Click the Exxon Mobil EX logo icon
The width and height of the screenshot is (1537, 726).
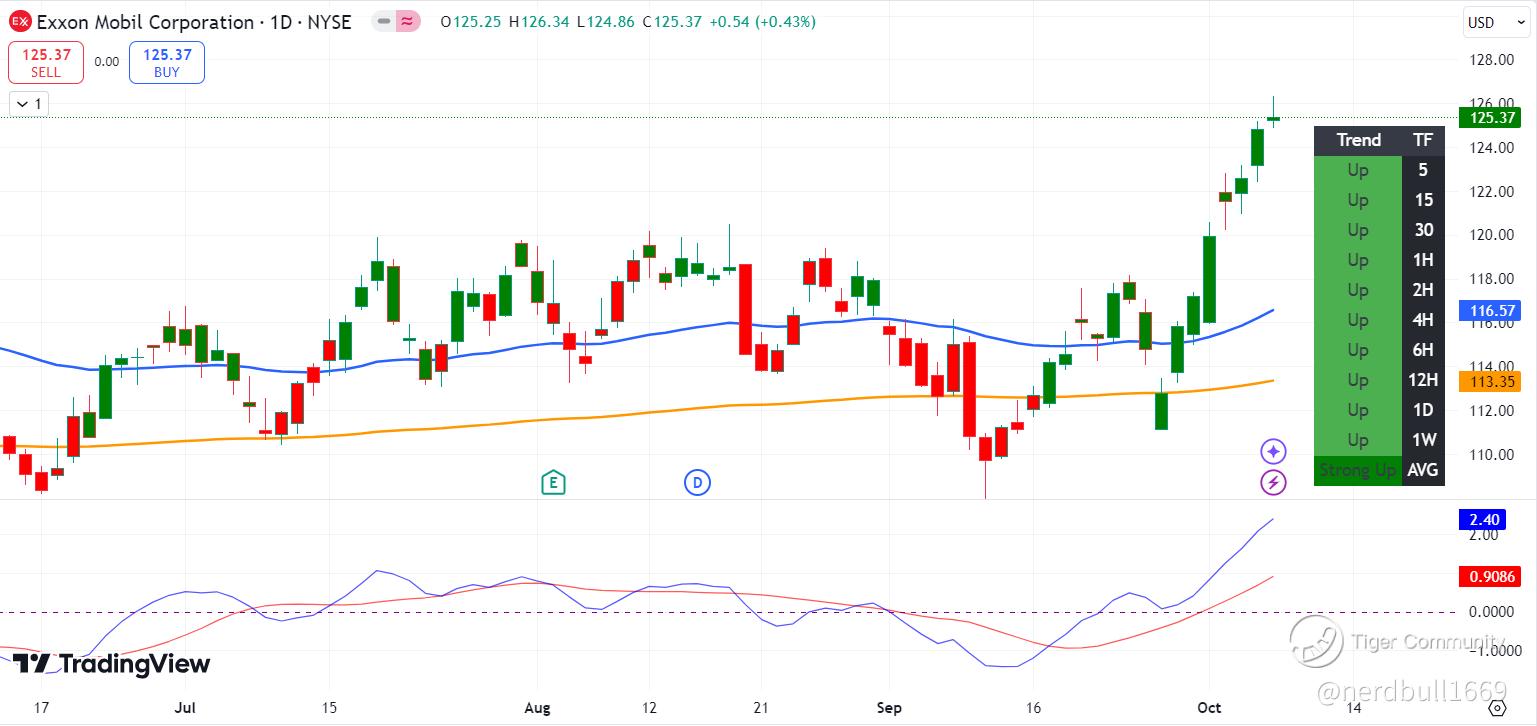click(x=19, y=22)
